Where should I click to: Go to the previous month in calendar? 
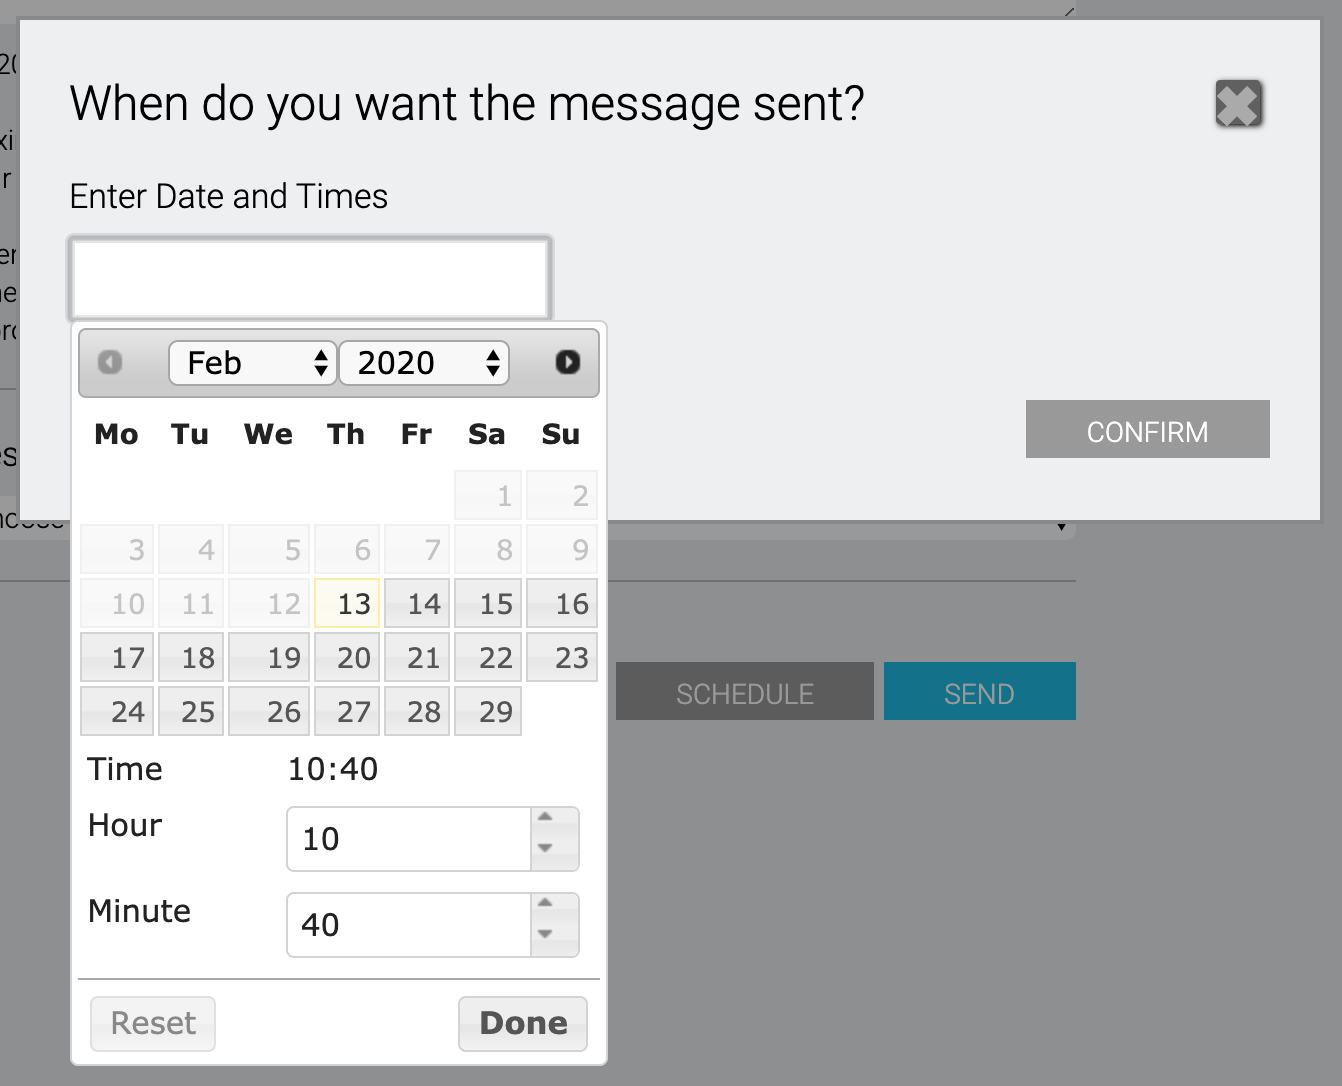[110, 362]
